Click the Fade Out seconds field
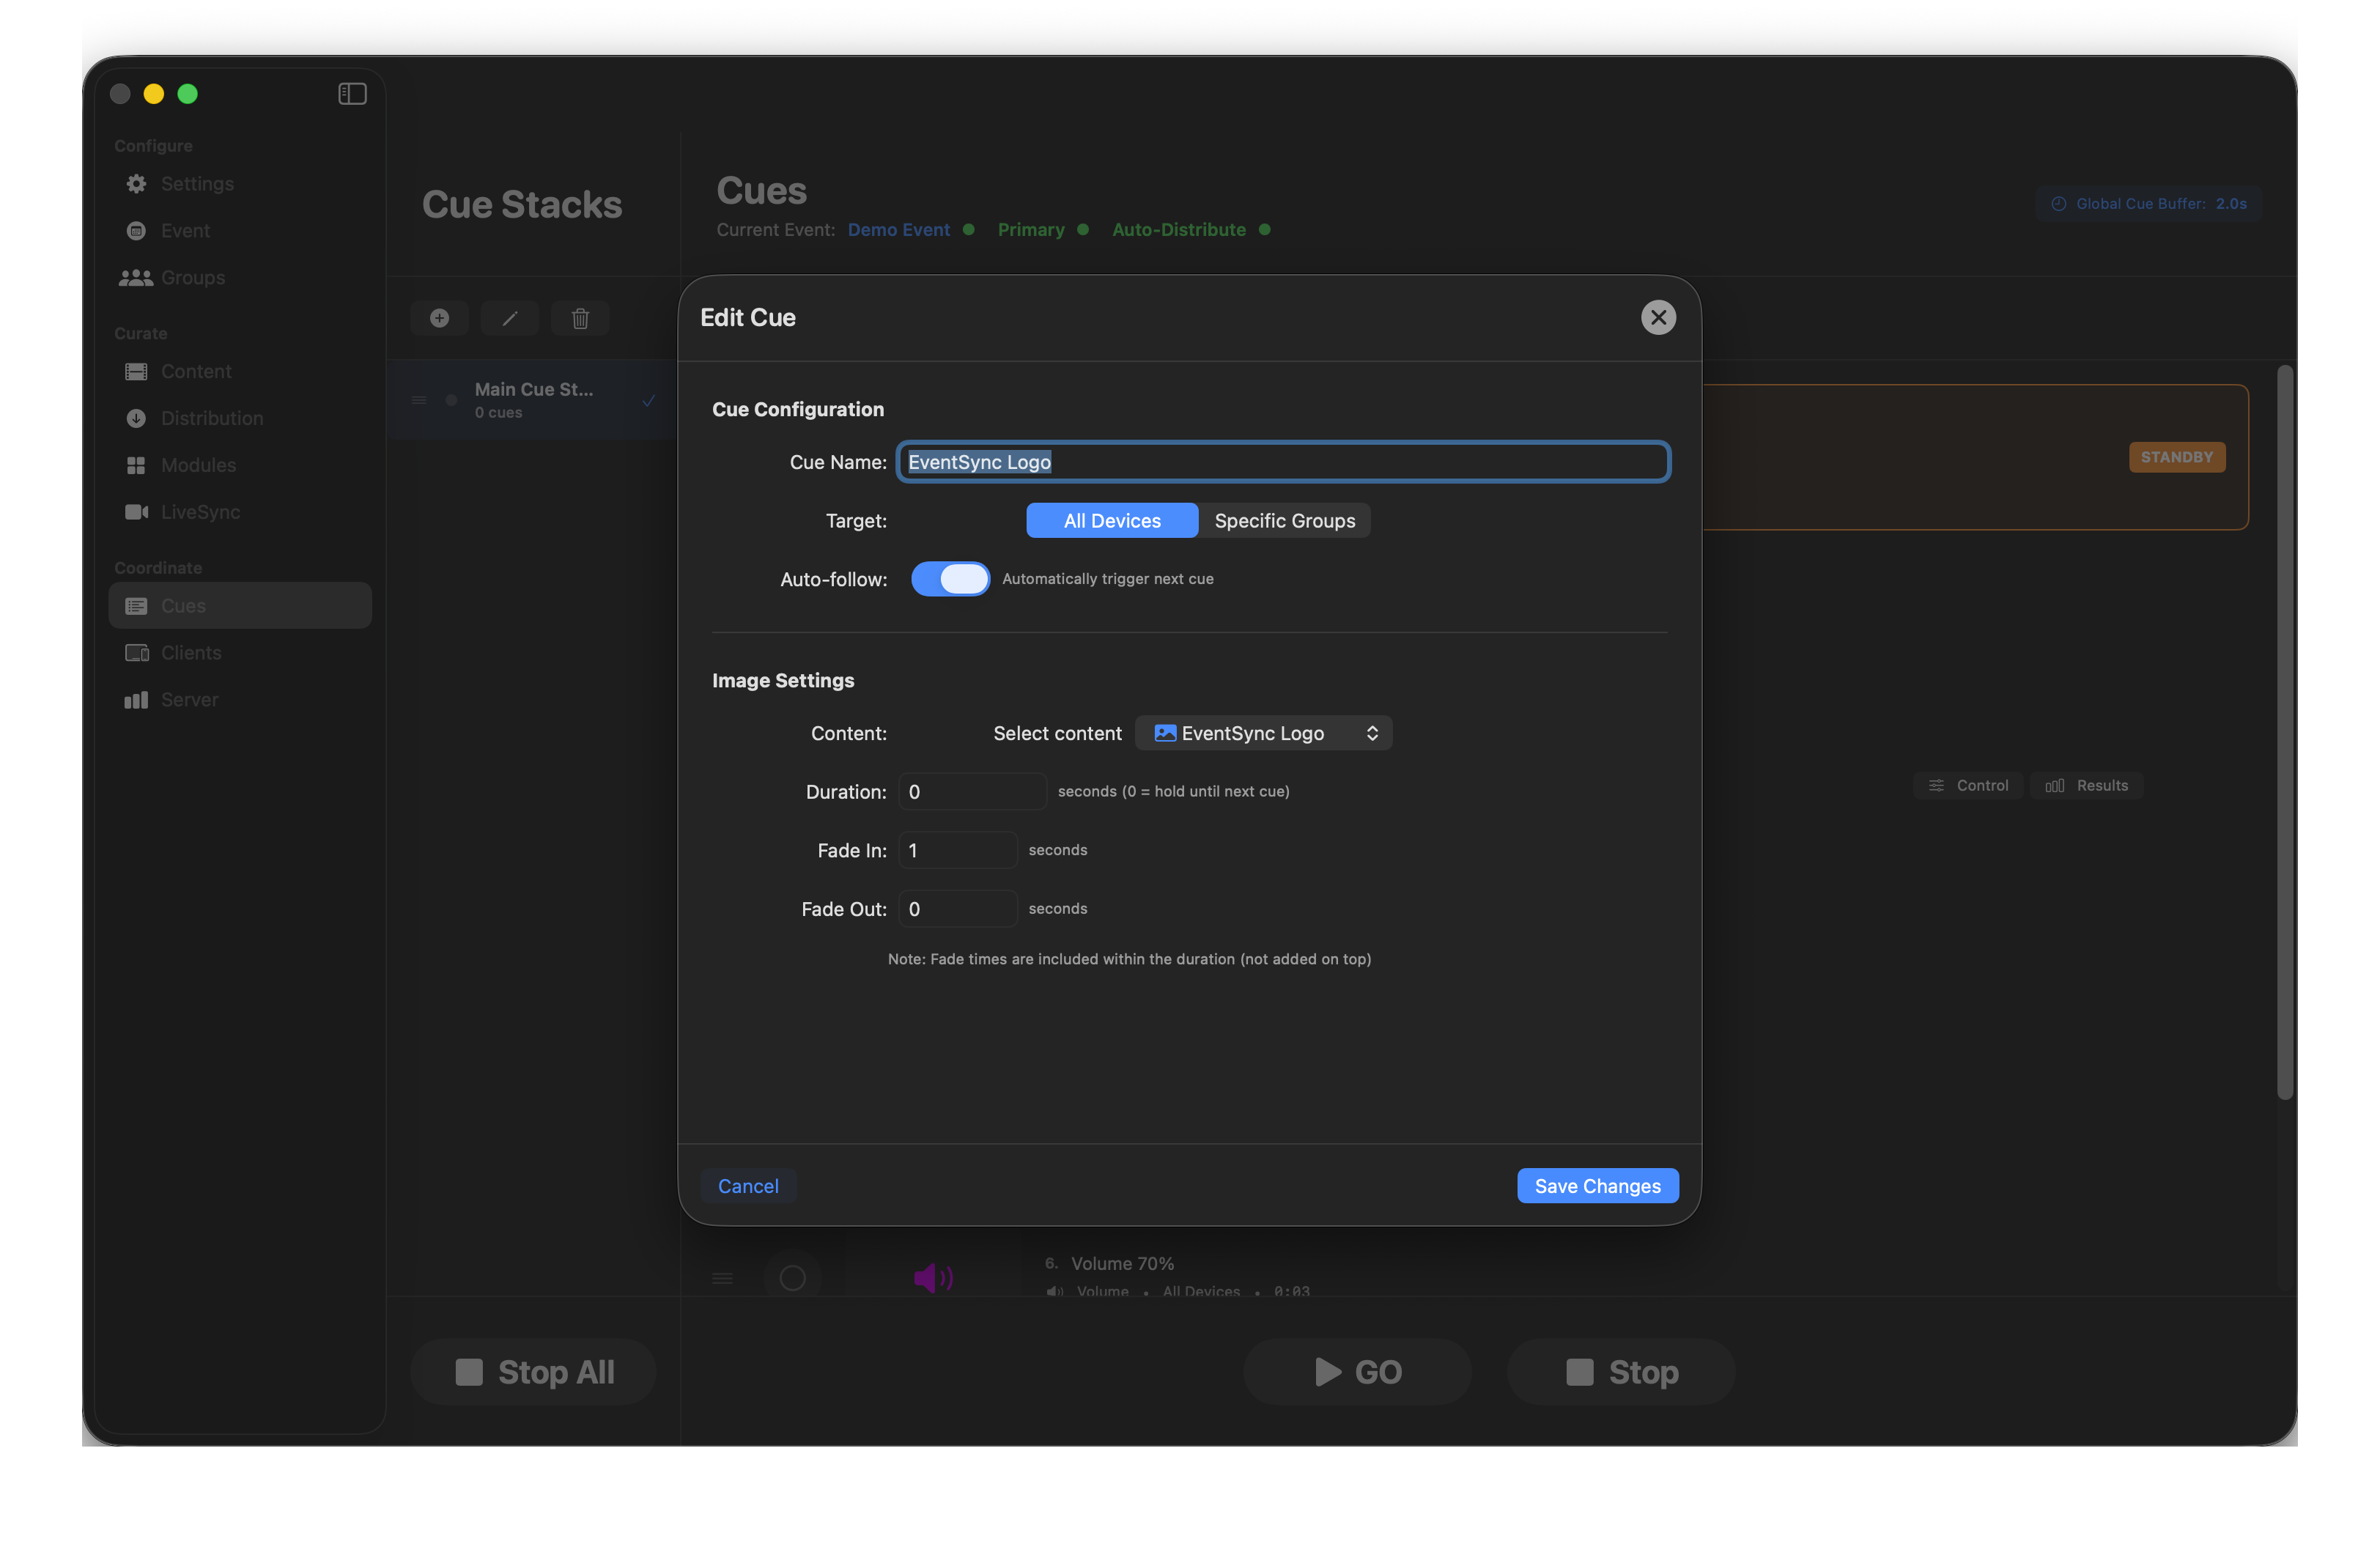The height and width of the screenshot is (1555, 2380). [957, 909]
